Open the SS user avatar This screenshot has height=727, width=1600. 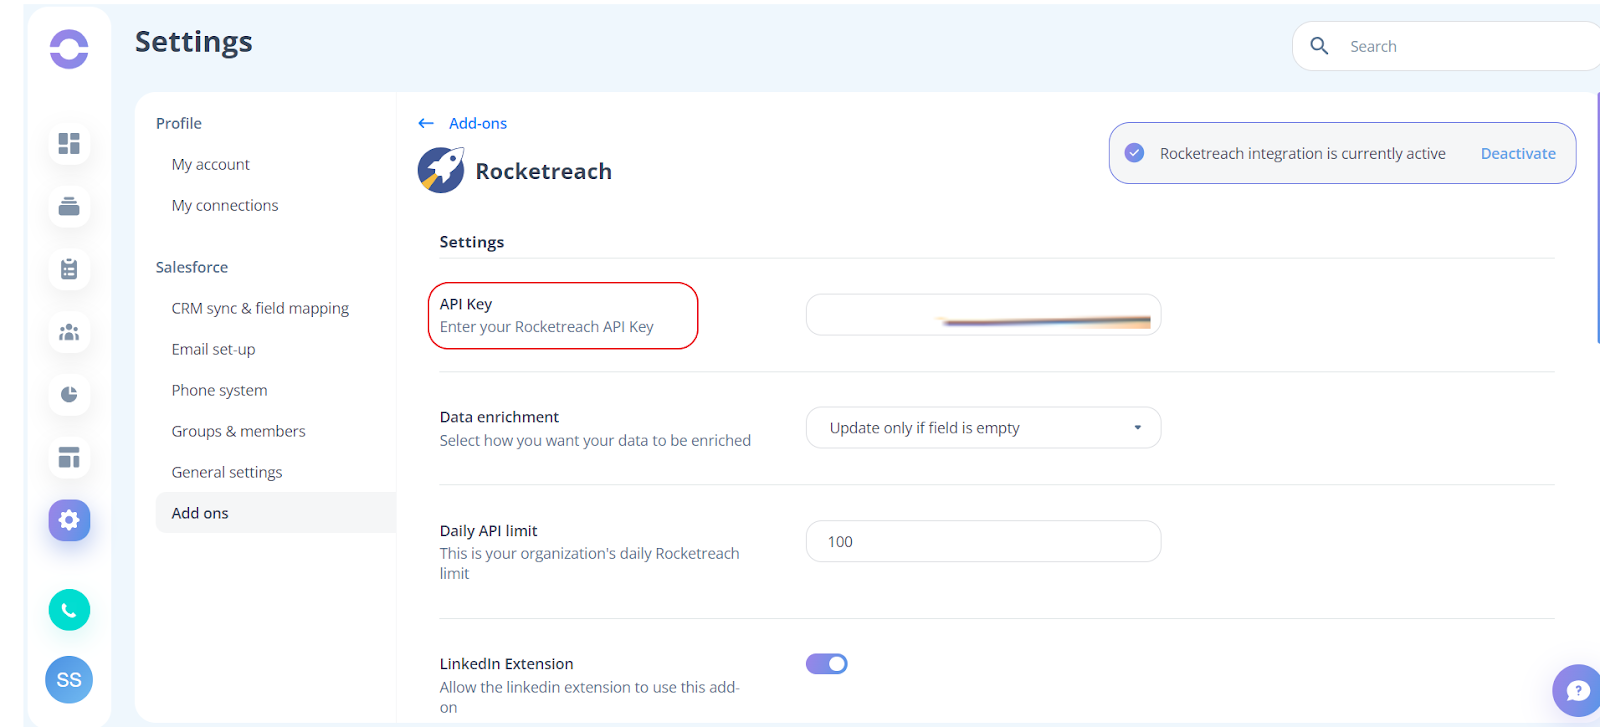(69, 680)
